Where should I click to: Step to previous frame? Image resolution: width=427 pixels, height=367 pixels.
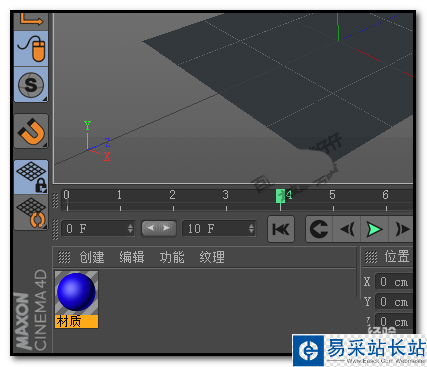[347, 229]
